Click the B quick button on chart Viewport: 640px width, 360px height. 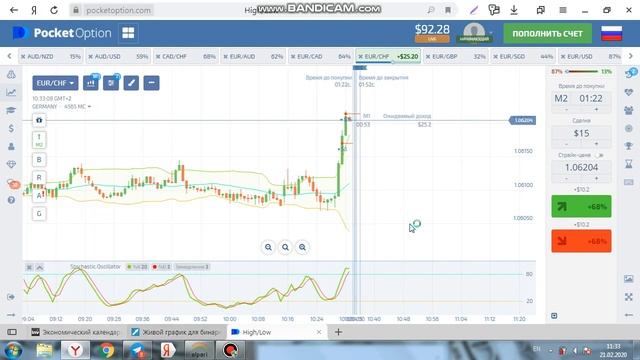tap(39, 160)
